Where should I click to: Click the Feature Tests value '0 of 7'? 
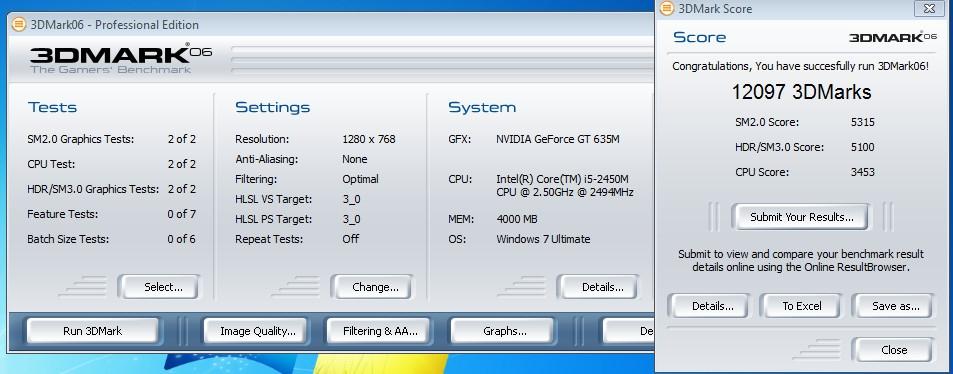182,214
